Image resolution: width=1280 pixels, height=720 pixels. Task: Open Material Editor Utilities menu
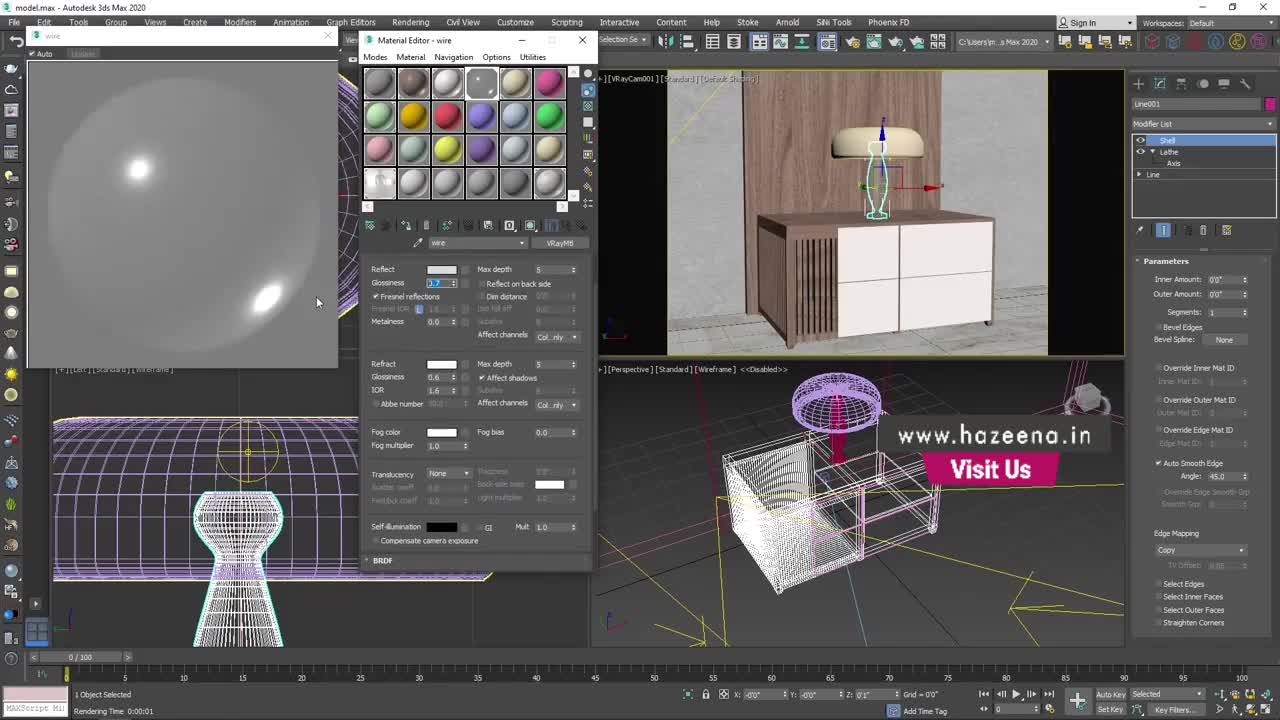pos(533,57)
